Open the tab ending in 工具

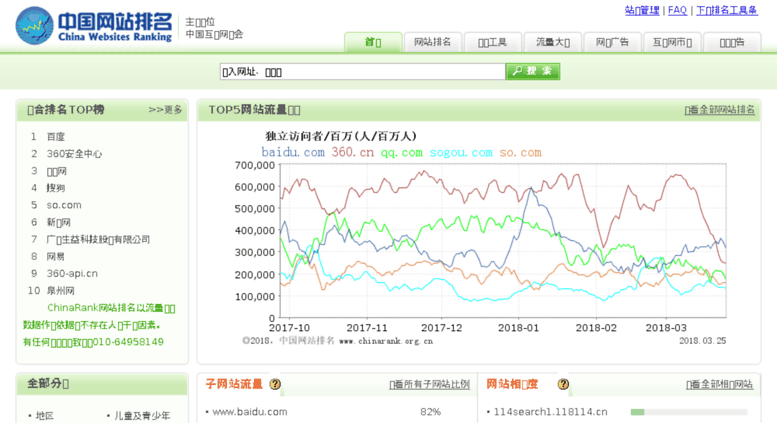click(493, 42)
